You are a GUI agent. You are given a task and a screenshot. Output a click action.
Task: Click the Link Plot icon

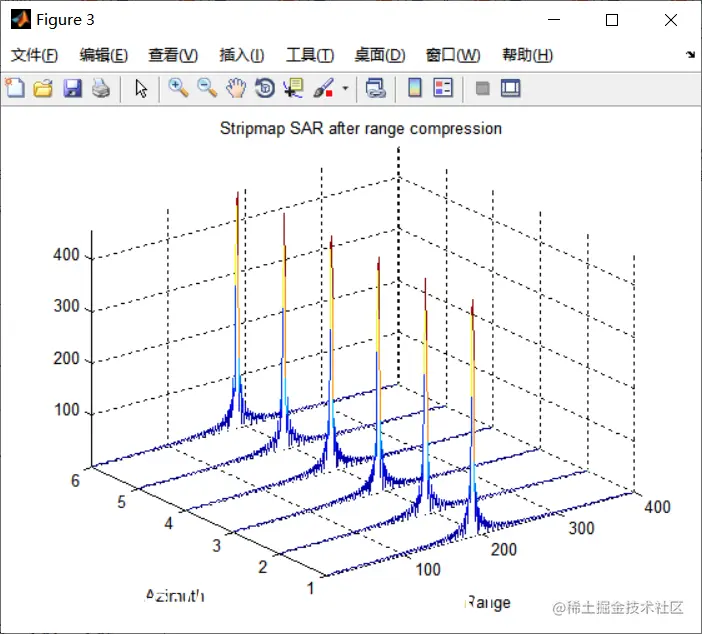[376, 88]
